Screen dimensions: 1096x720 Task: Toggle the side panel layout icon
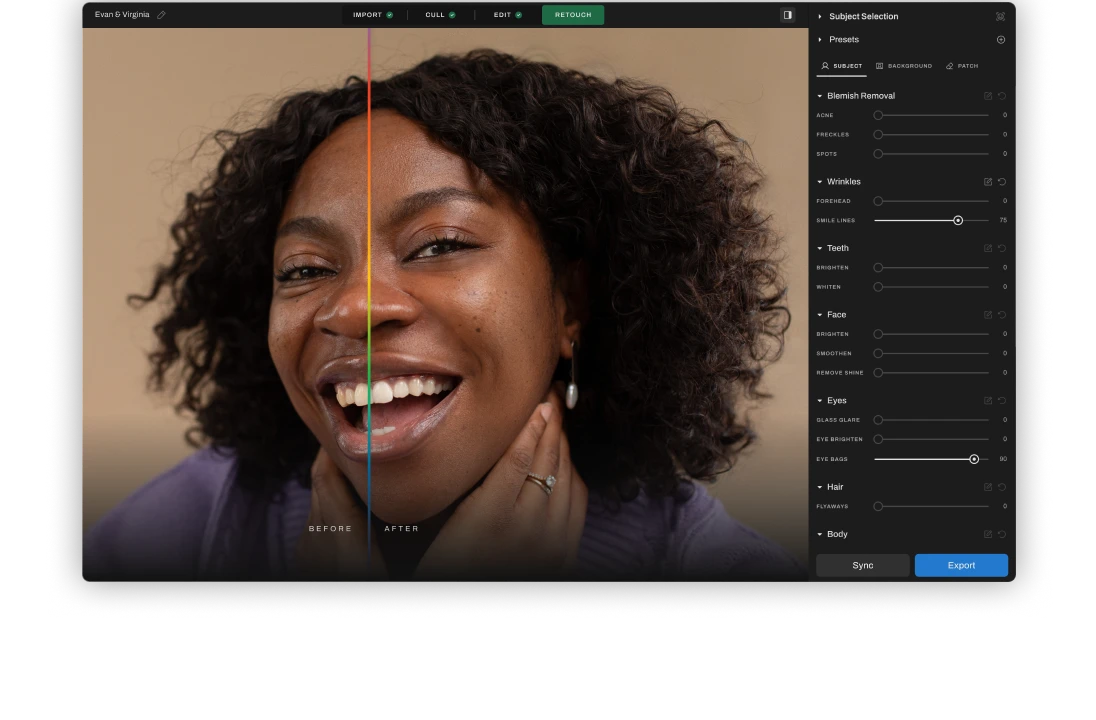[787, 15]
